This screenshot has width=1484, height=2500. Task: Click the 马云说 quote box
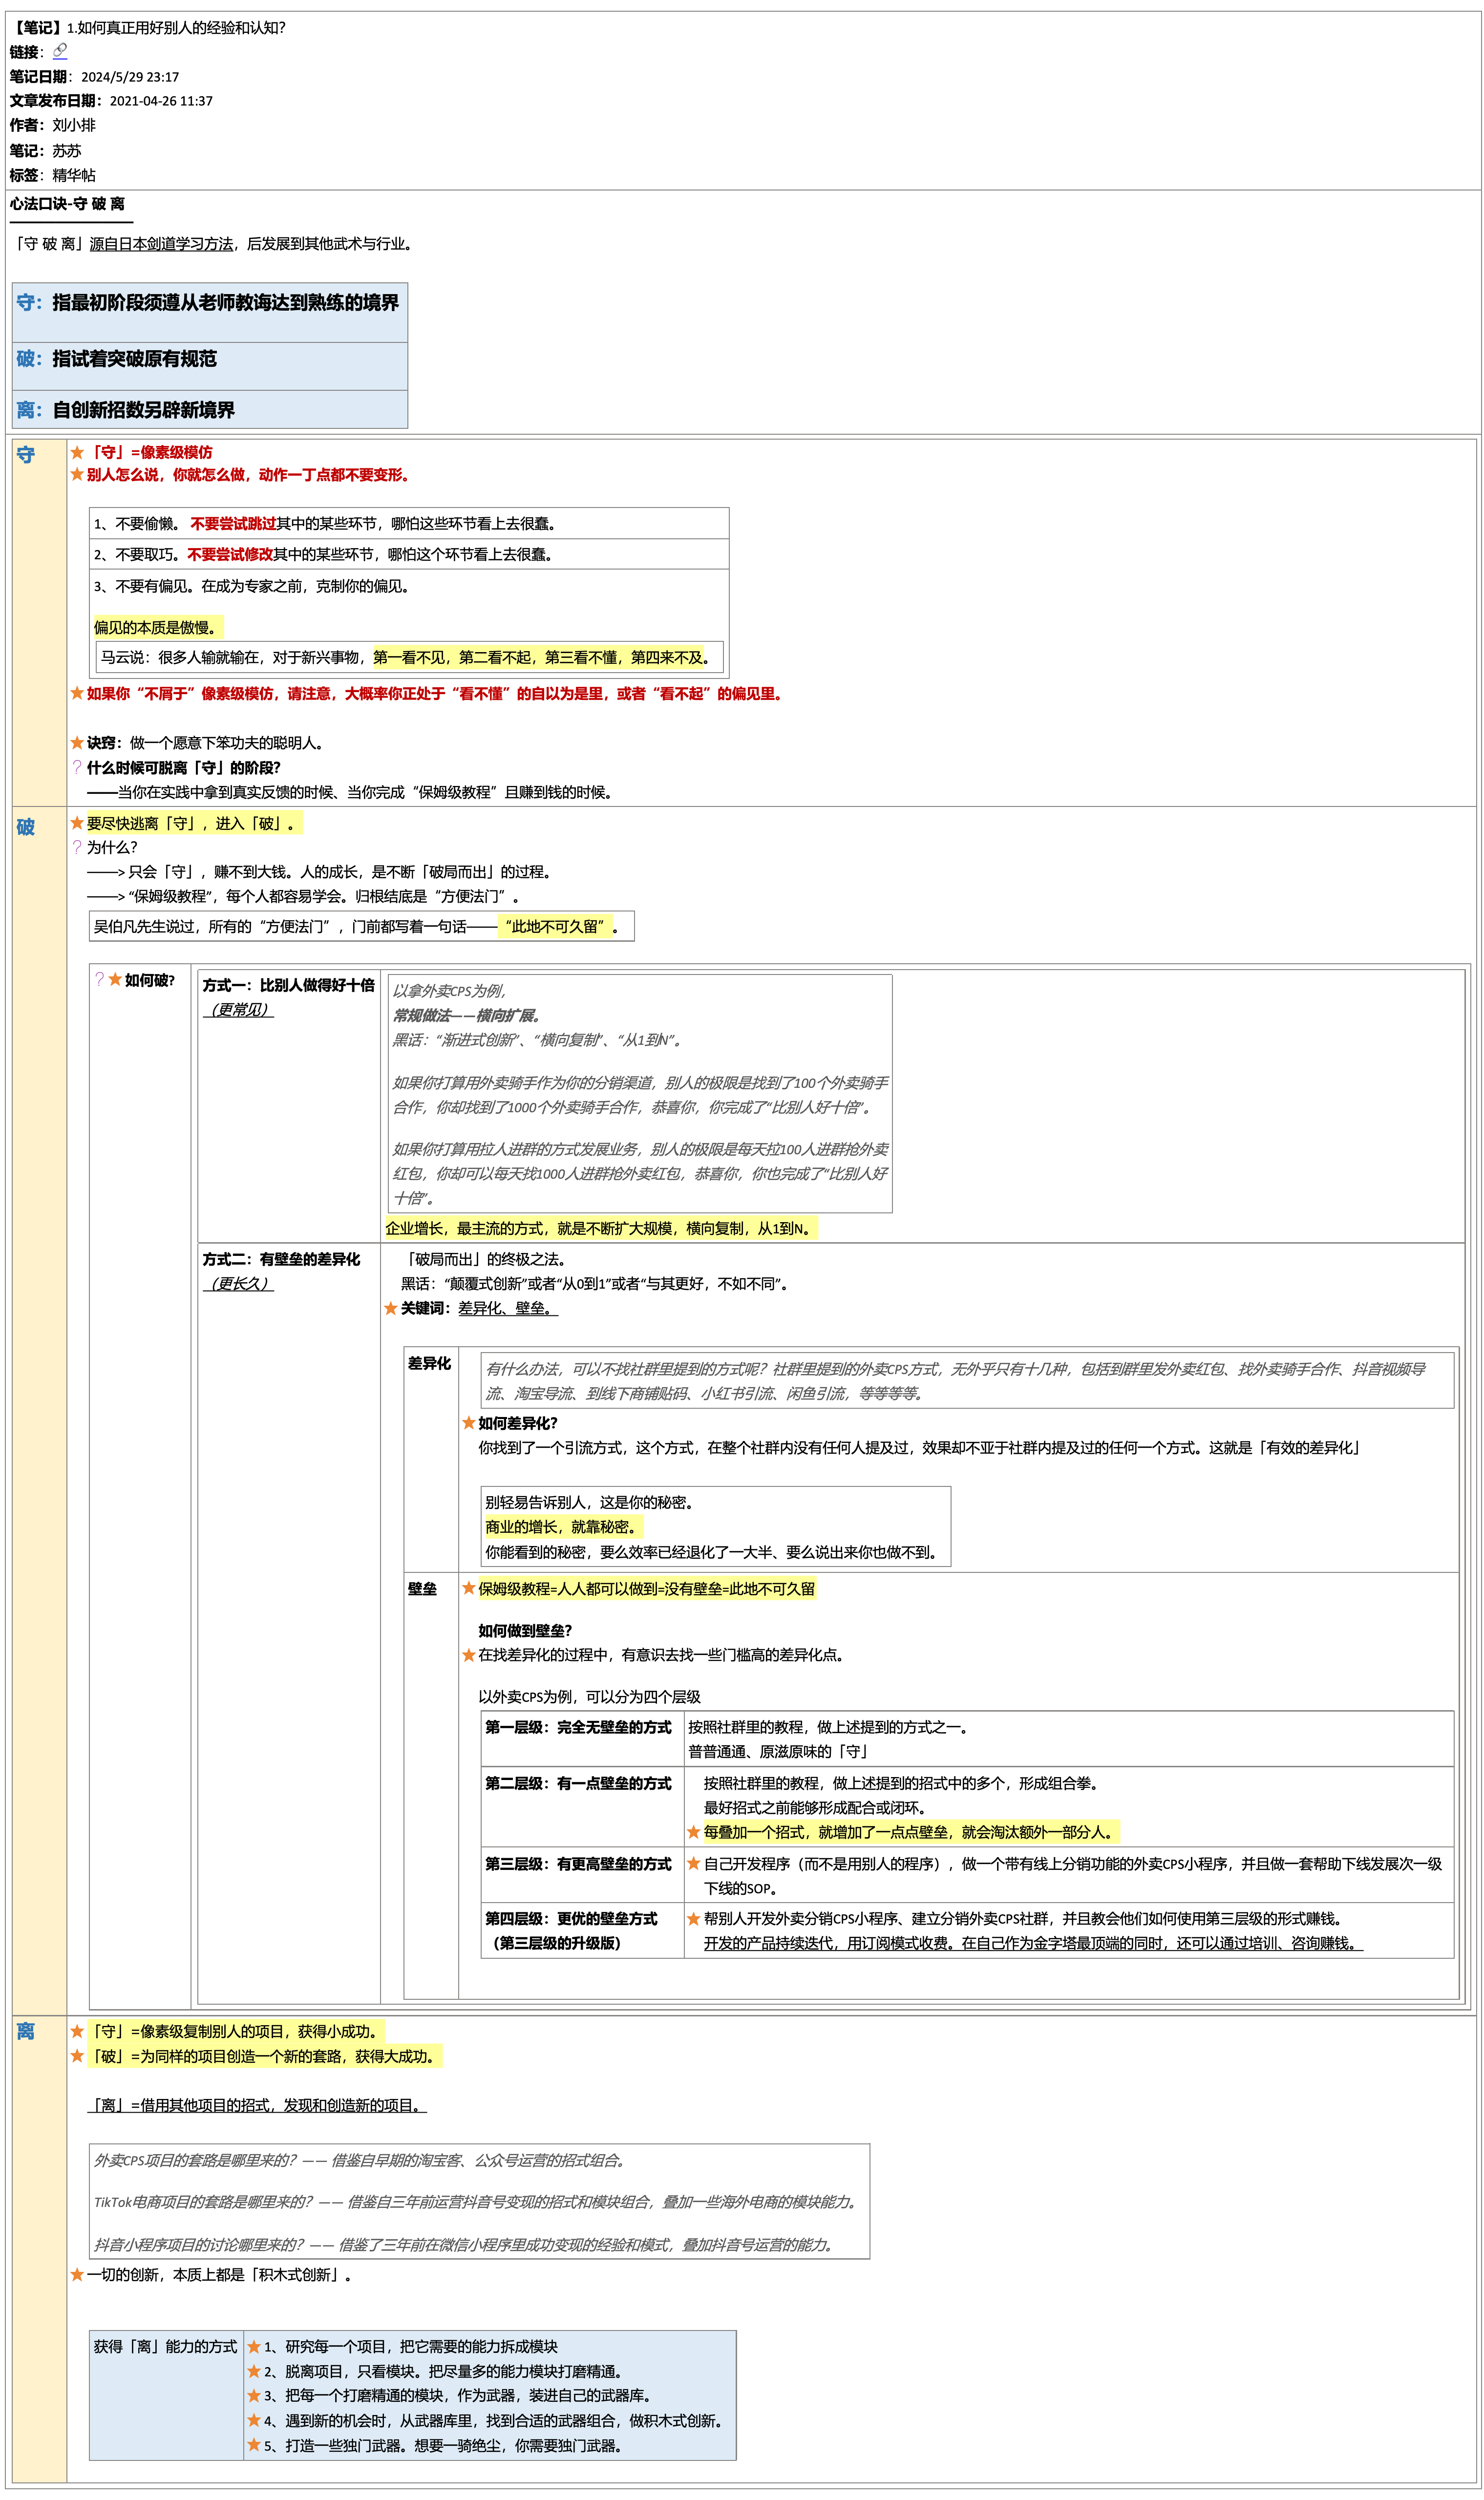409,657
